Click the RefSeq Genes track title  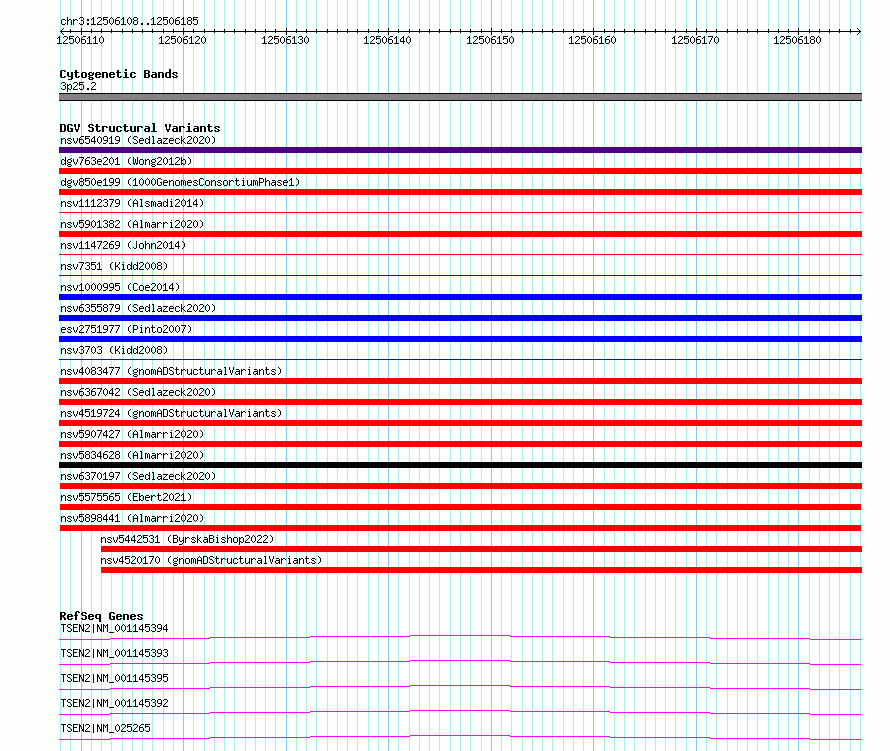(x=101, y=616)
